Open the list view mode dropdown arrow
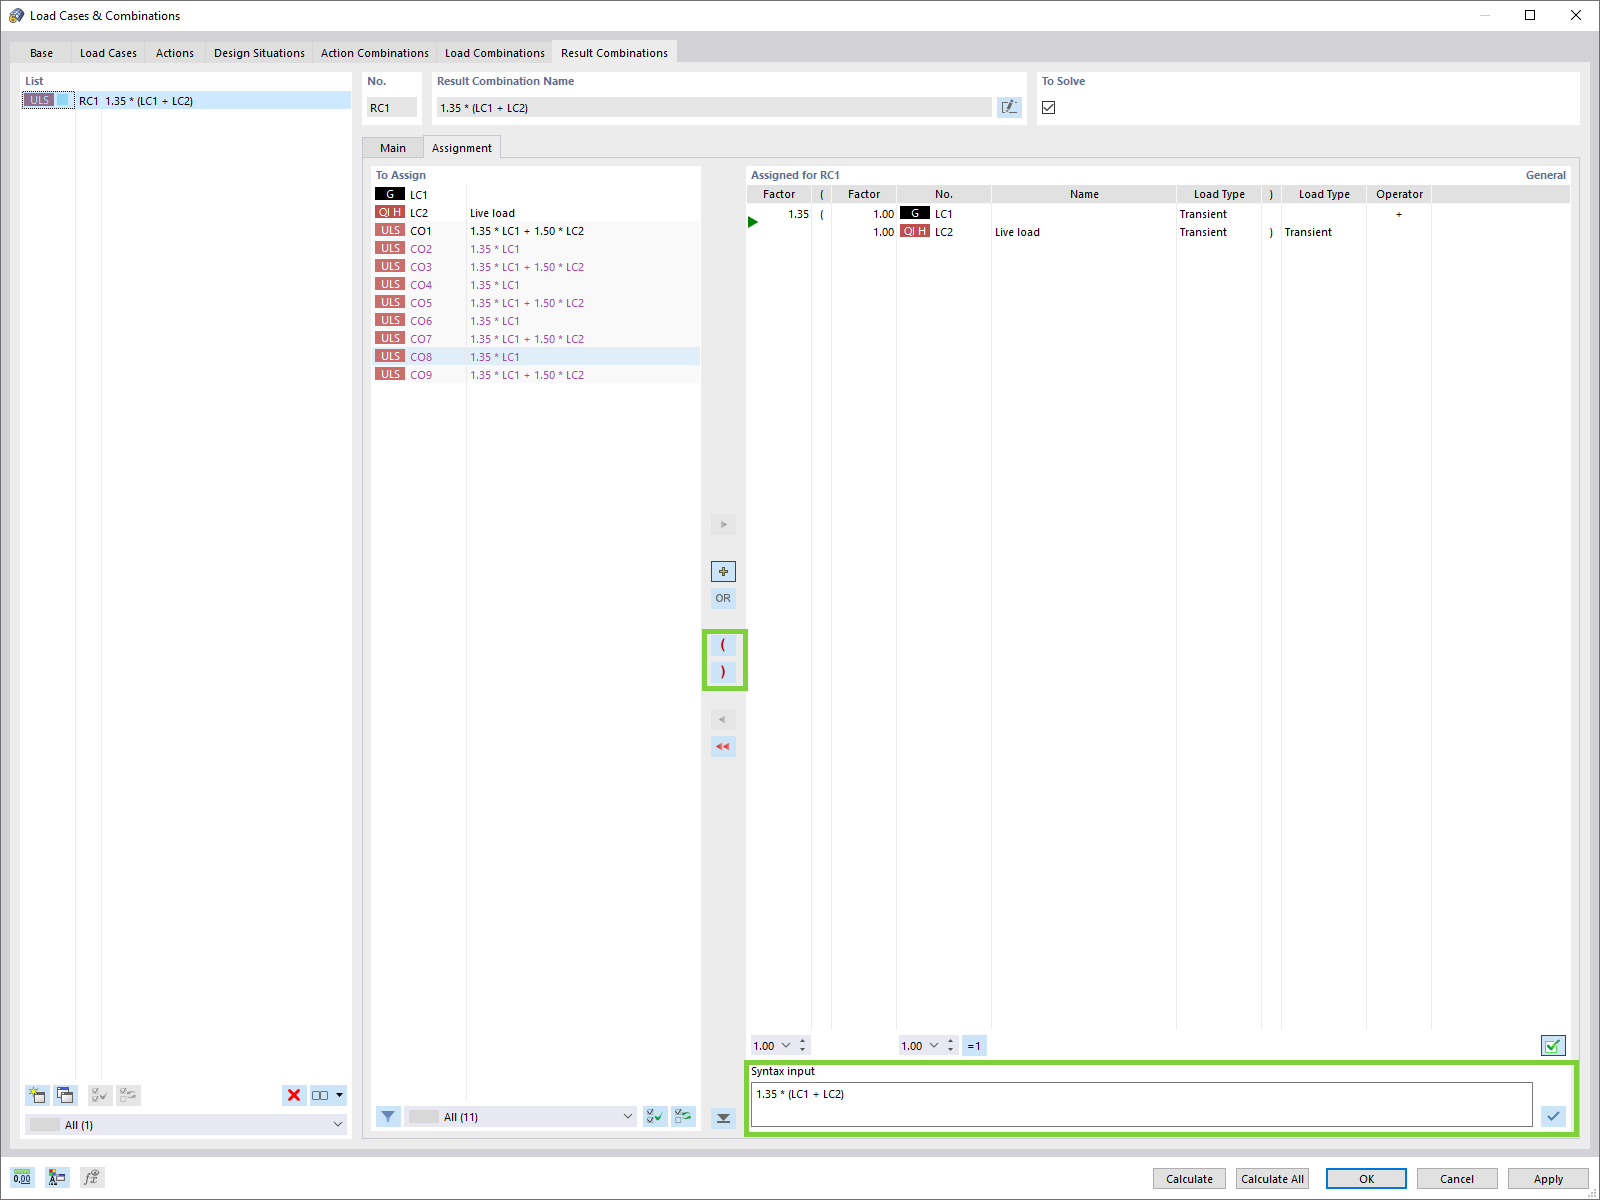Screen dimensions: 1600x1200 (x=339, y=1095)
